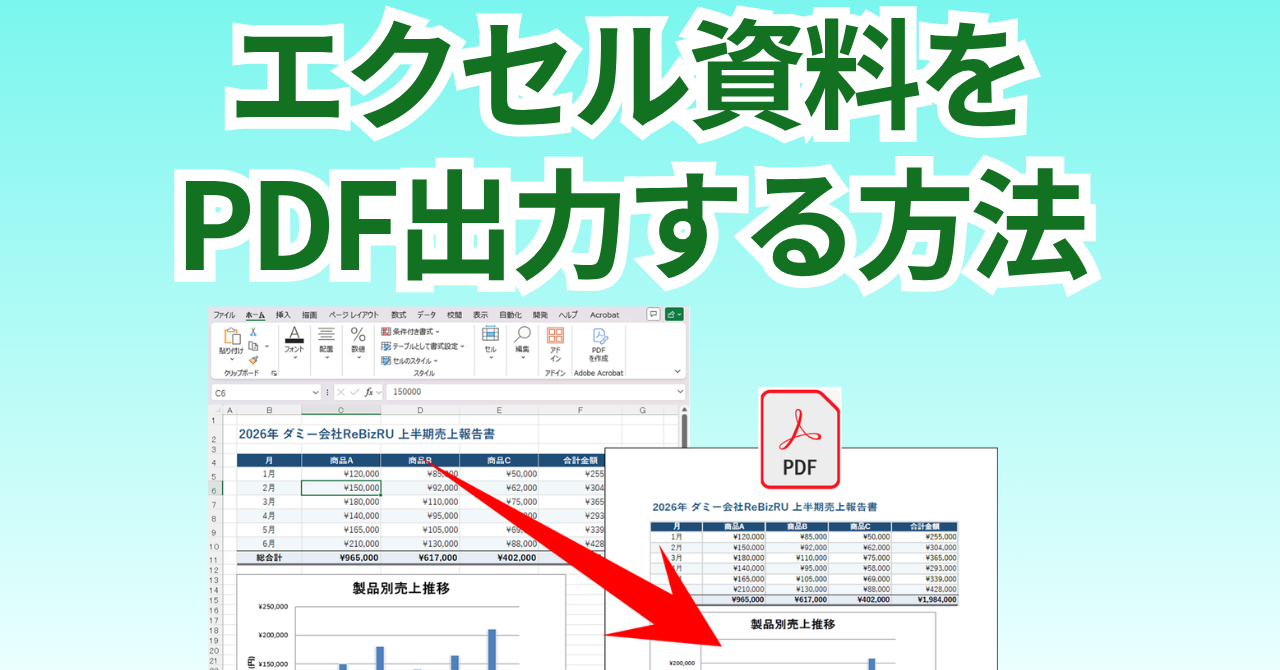Select the Copy icon in the clipboard group
The height and width of the screenshot is (670, 1280).
pos(253,346)
